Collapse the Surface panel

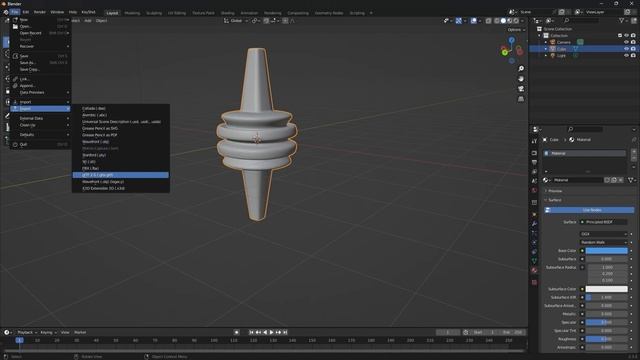555,200
